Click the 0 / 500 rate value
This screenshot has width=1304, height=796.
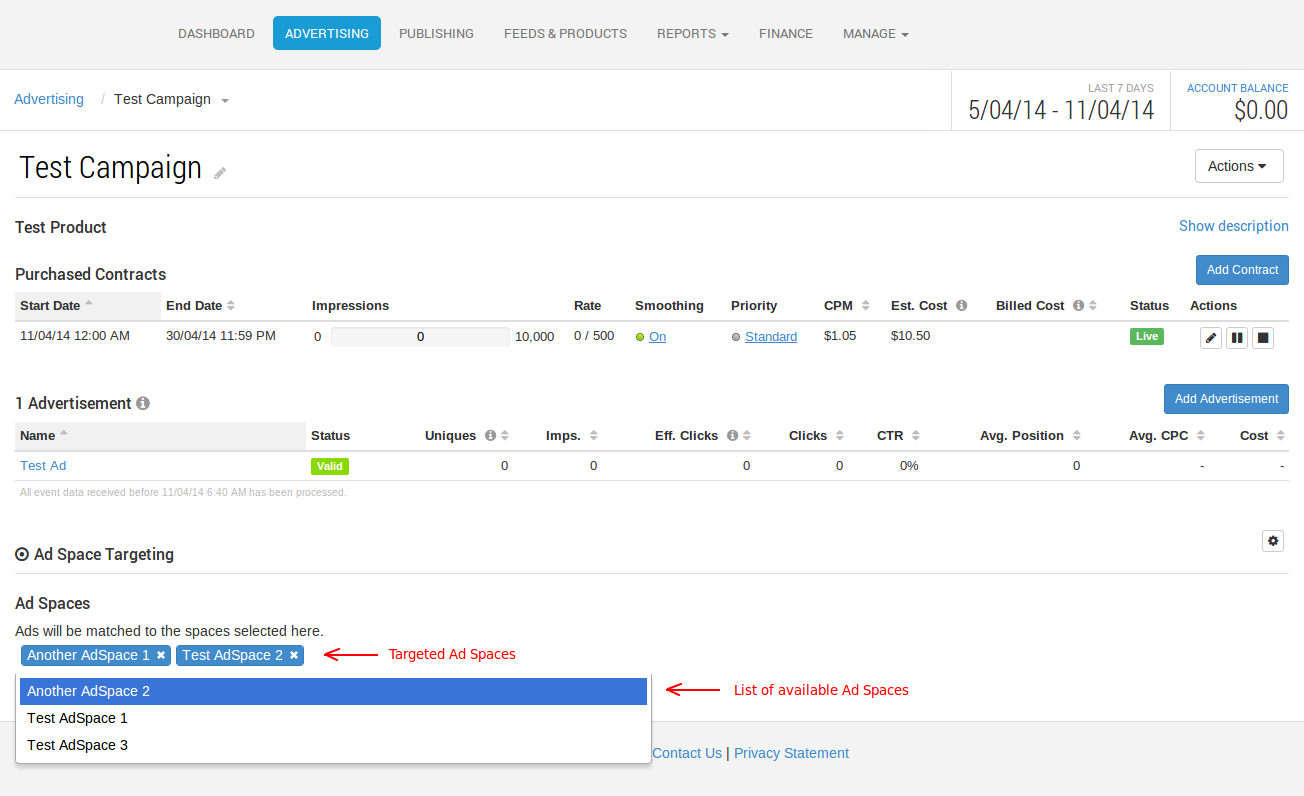tap(594, 336)
